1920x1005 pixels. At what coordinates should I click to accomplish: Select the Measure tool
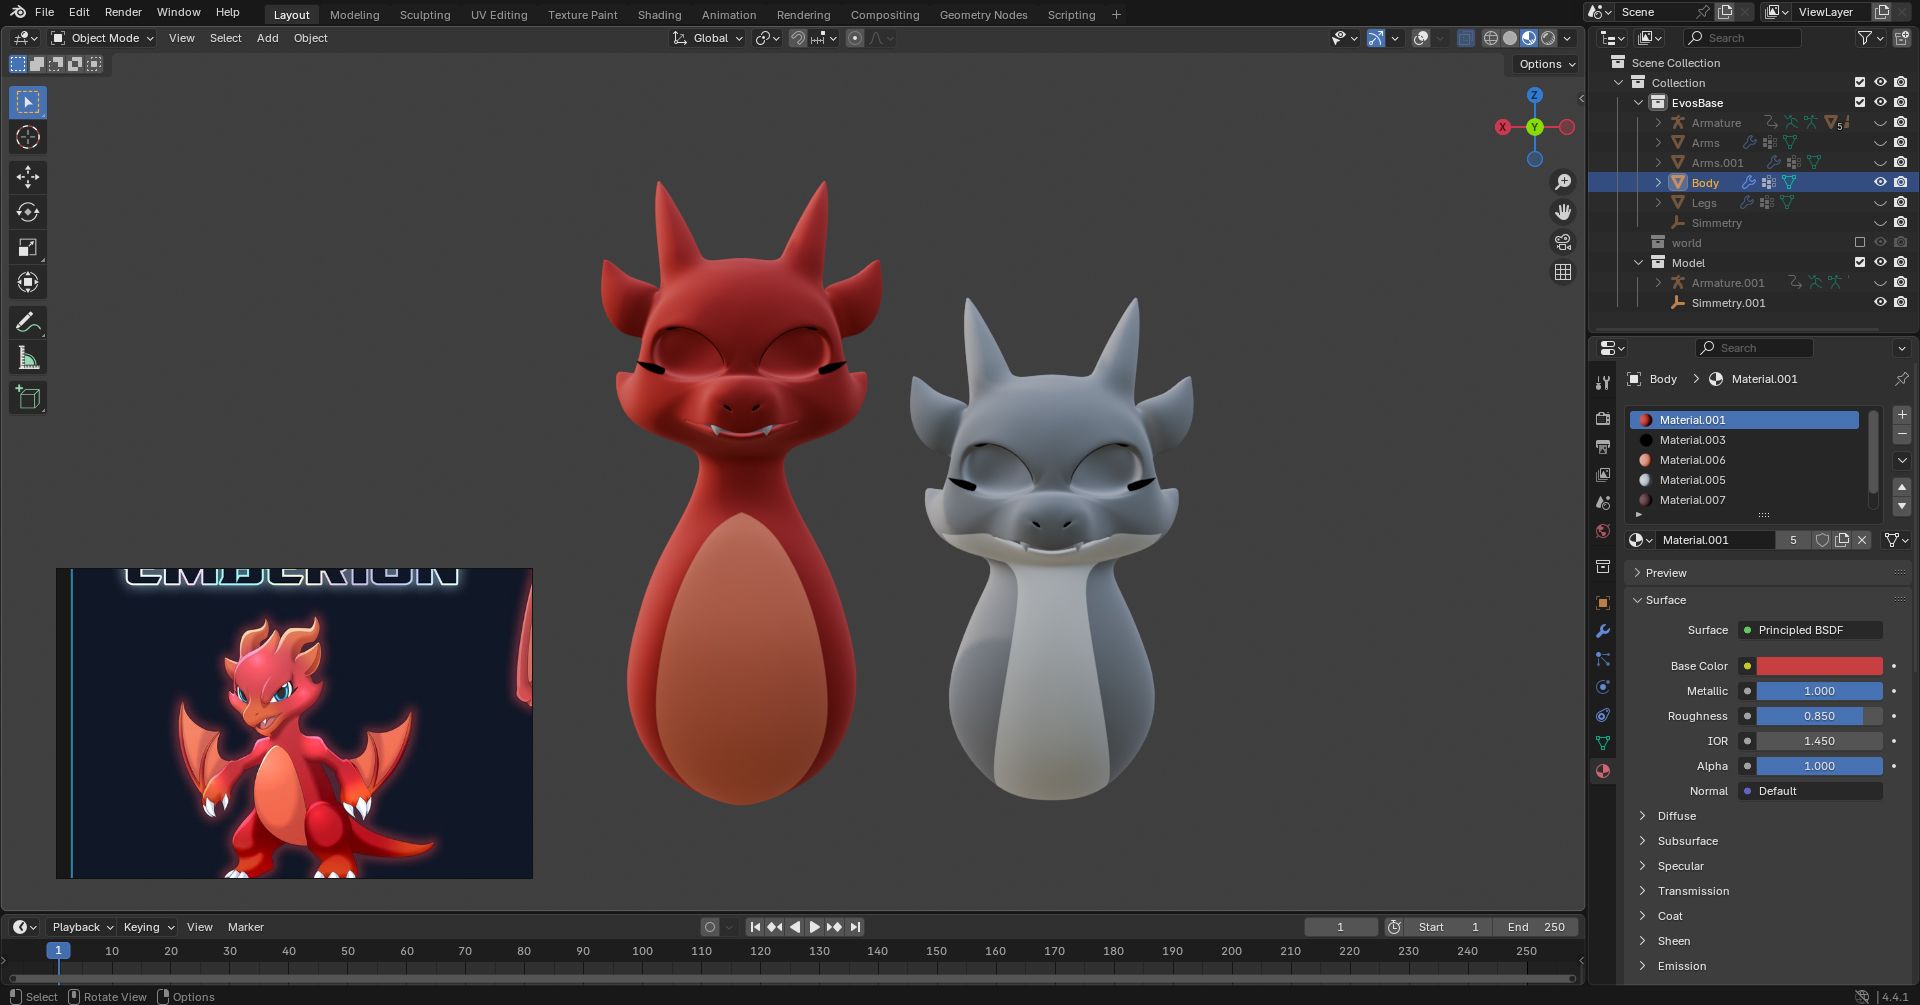tap(28, 357)
